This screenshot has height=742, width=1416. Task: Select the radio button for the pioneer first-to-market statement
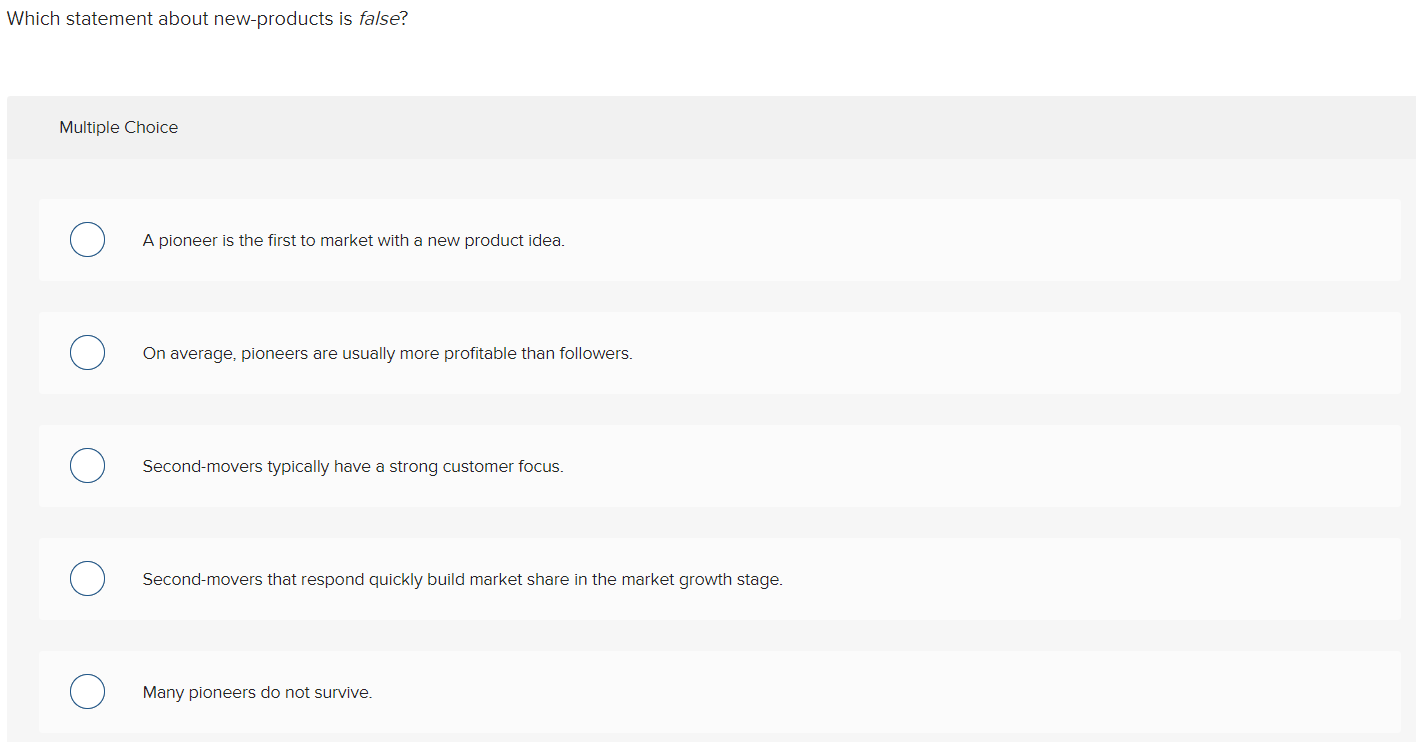(87, 239)
